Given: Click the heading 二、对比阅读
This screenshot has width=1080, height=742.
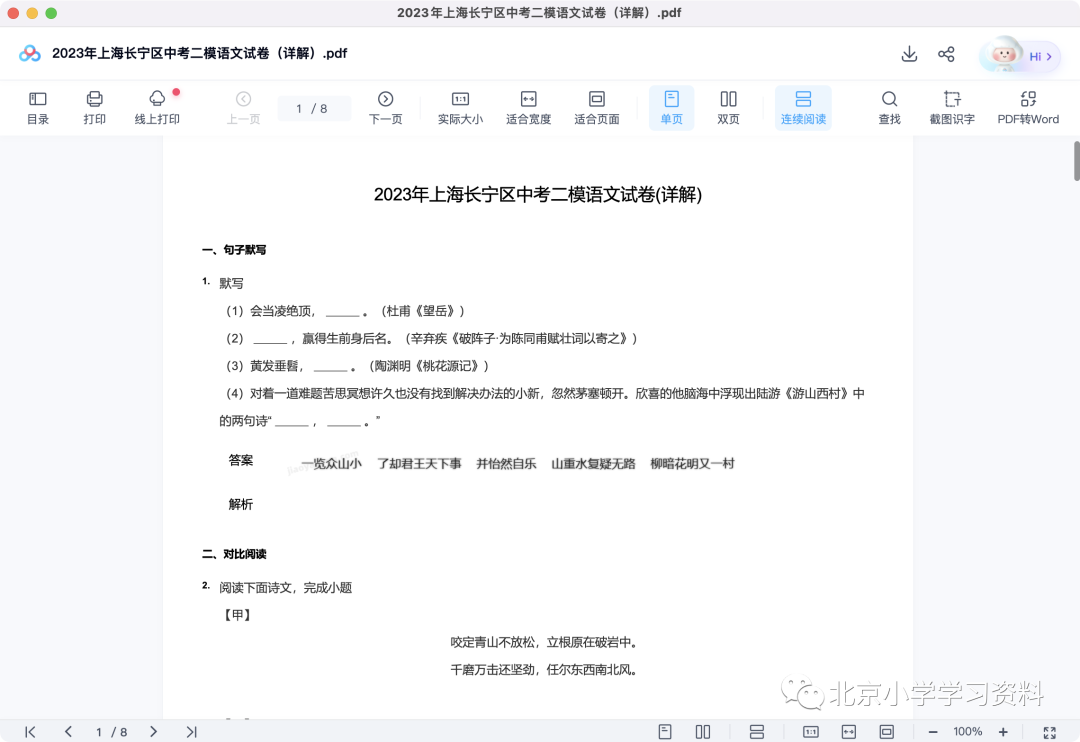Looking at the screenshot, I should pos(233,554).
